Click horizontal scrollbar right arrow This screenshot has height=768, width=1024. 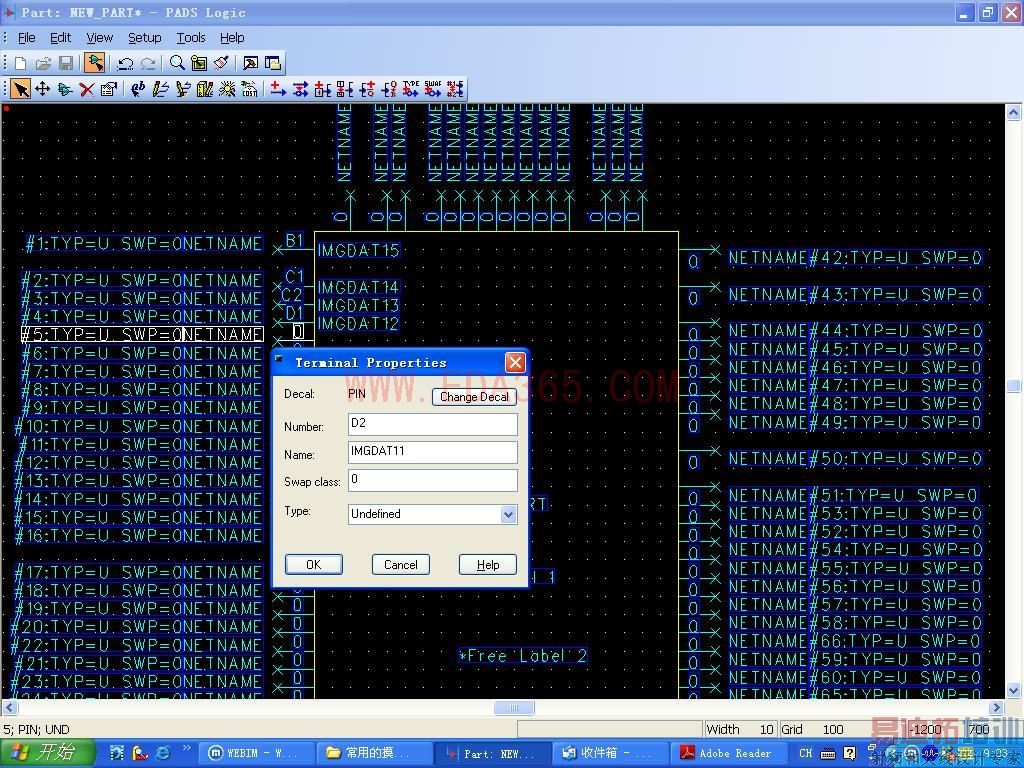click(996, 707)
